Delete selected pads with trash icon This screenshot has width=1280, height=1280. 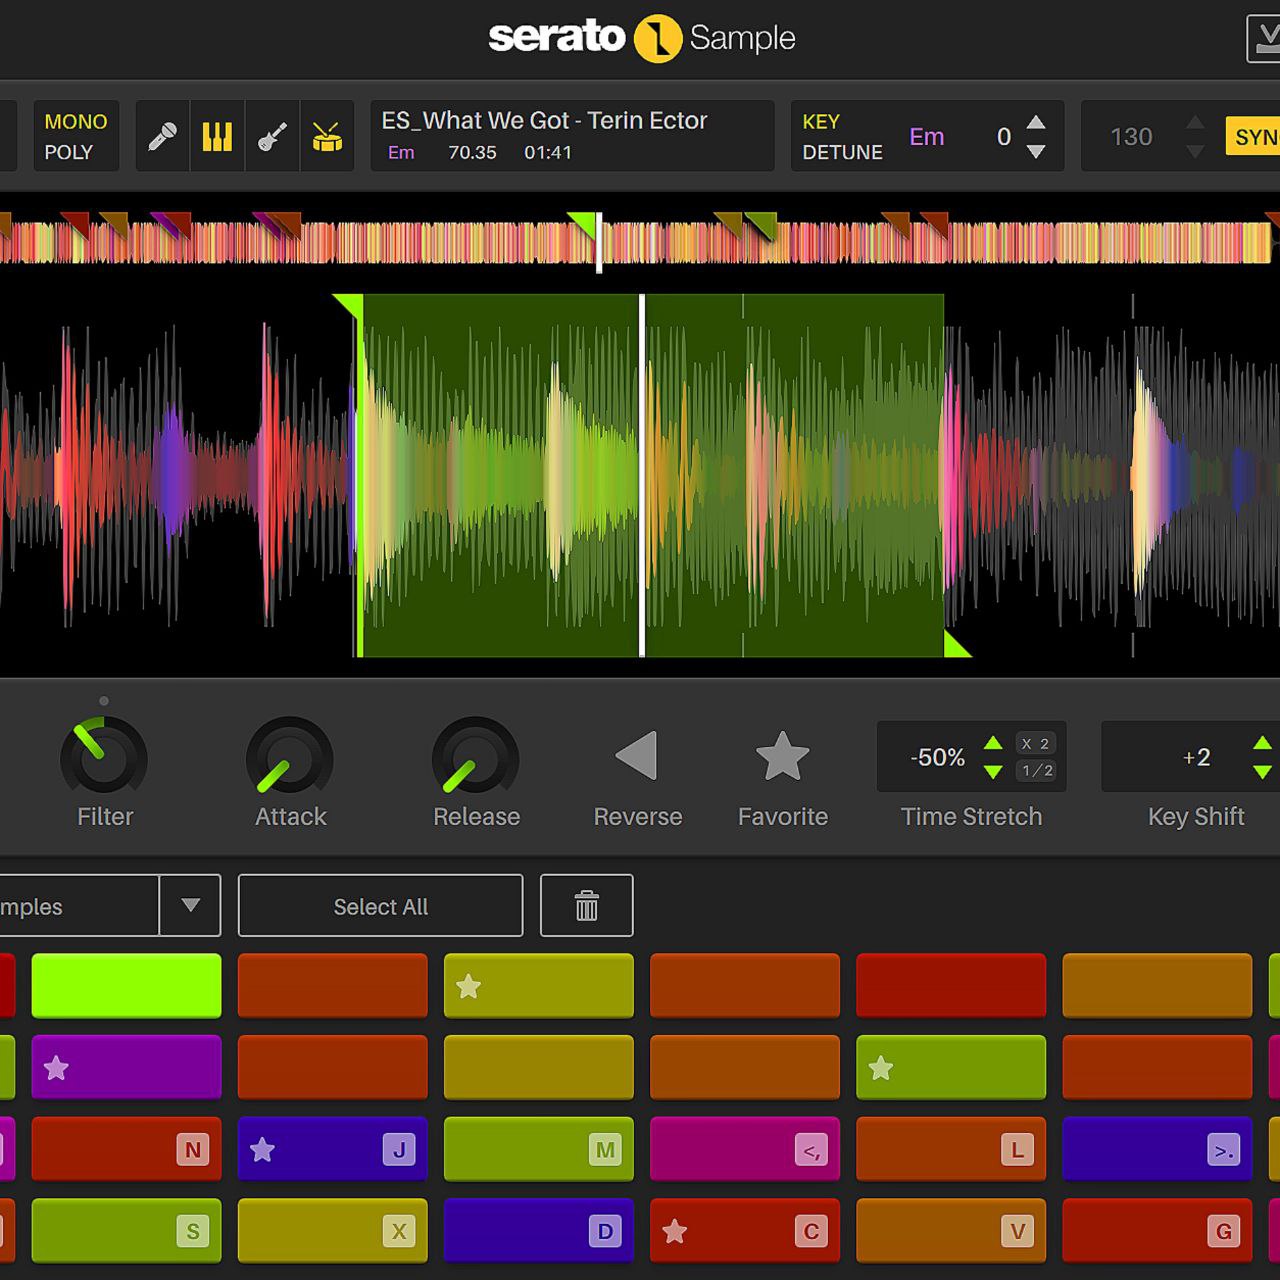(586, 906)
